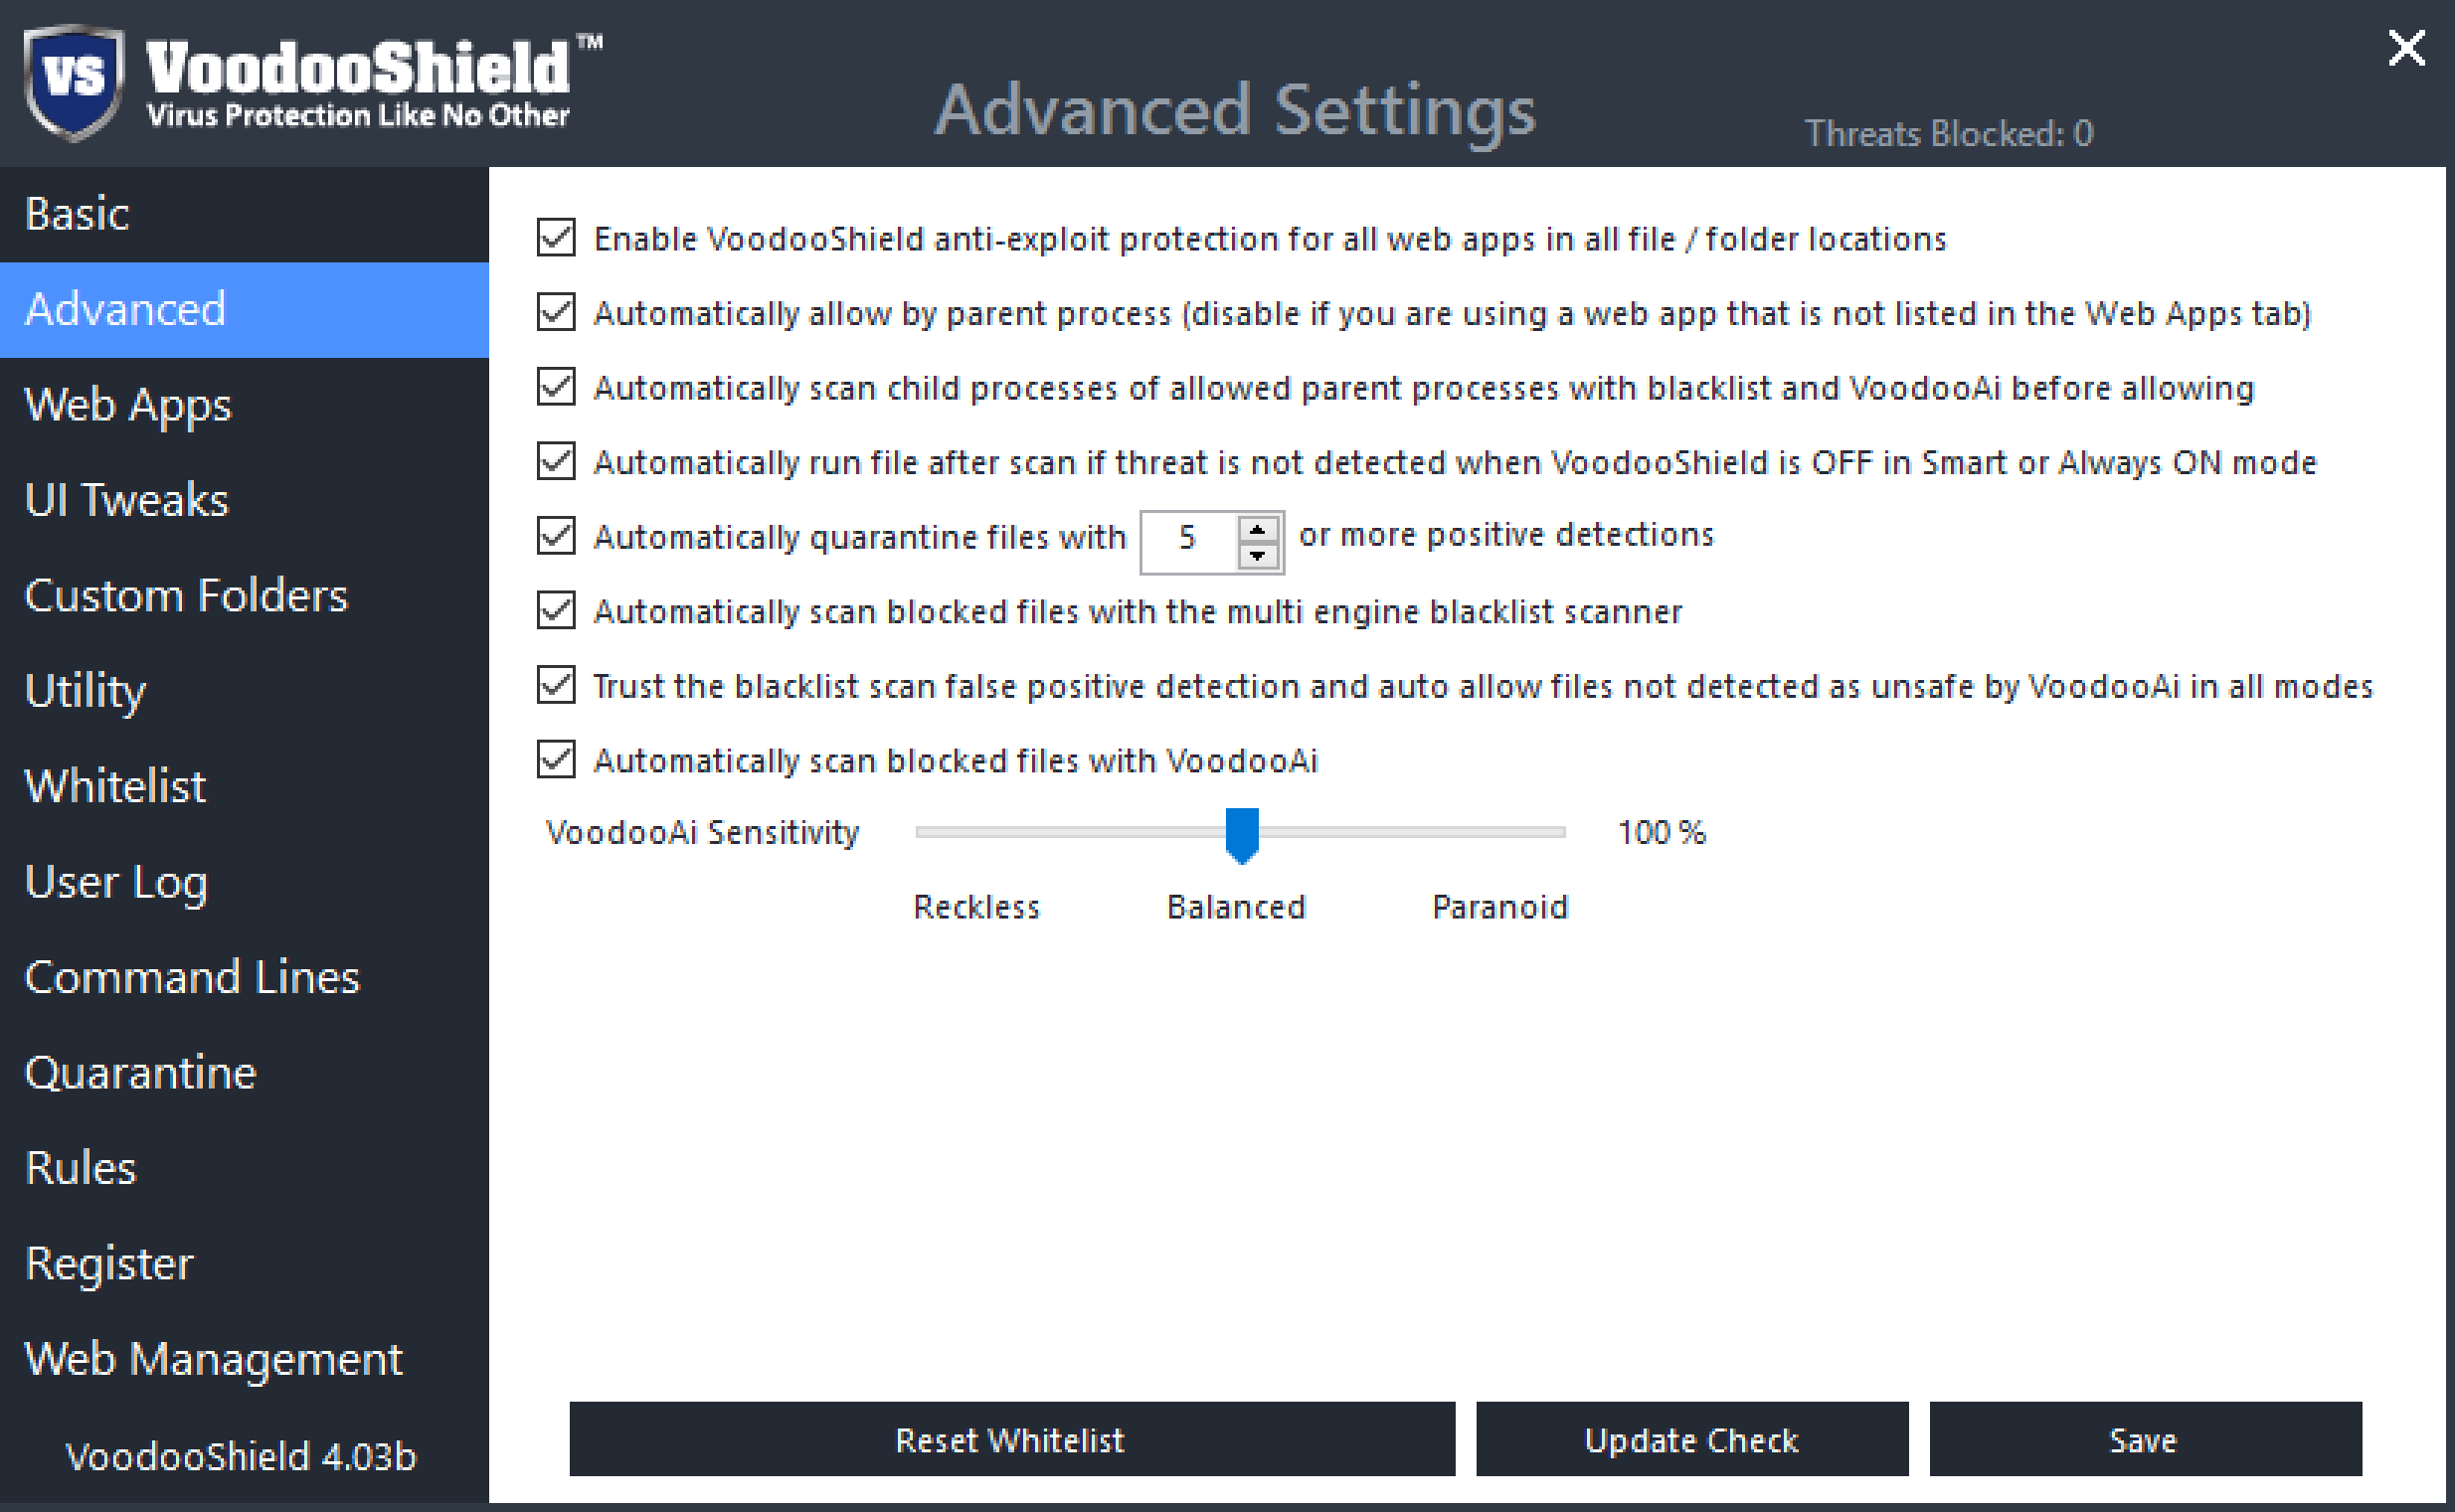This screenshot has width=2455, height=1512.
Task: Toggle trust blacklist scan false positive option
Action: click(x=556, y=685)
